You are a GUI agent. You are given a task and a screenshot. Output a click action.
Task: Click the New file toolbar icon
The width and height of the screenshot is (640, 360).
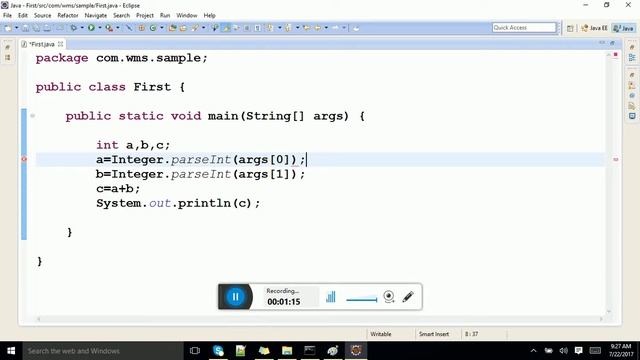[x=8, y=28]
